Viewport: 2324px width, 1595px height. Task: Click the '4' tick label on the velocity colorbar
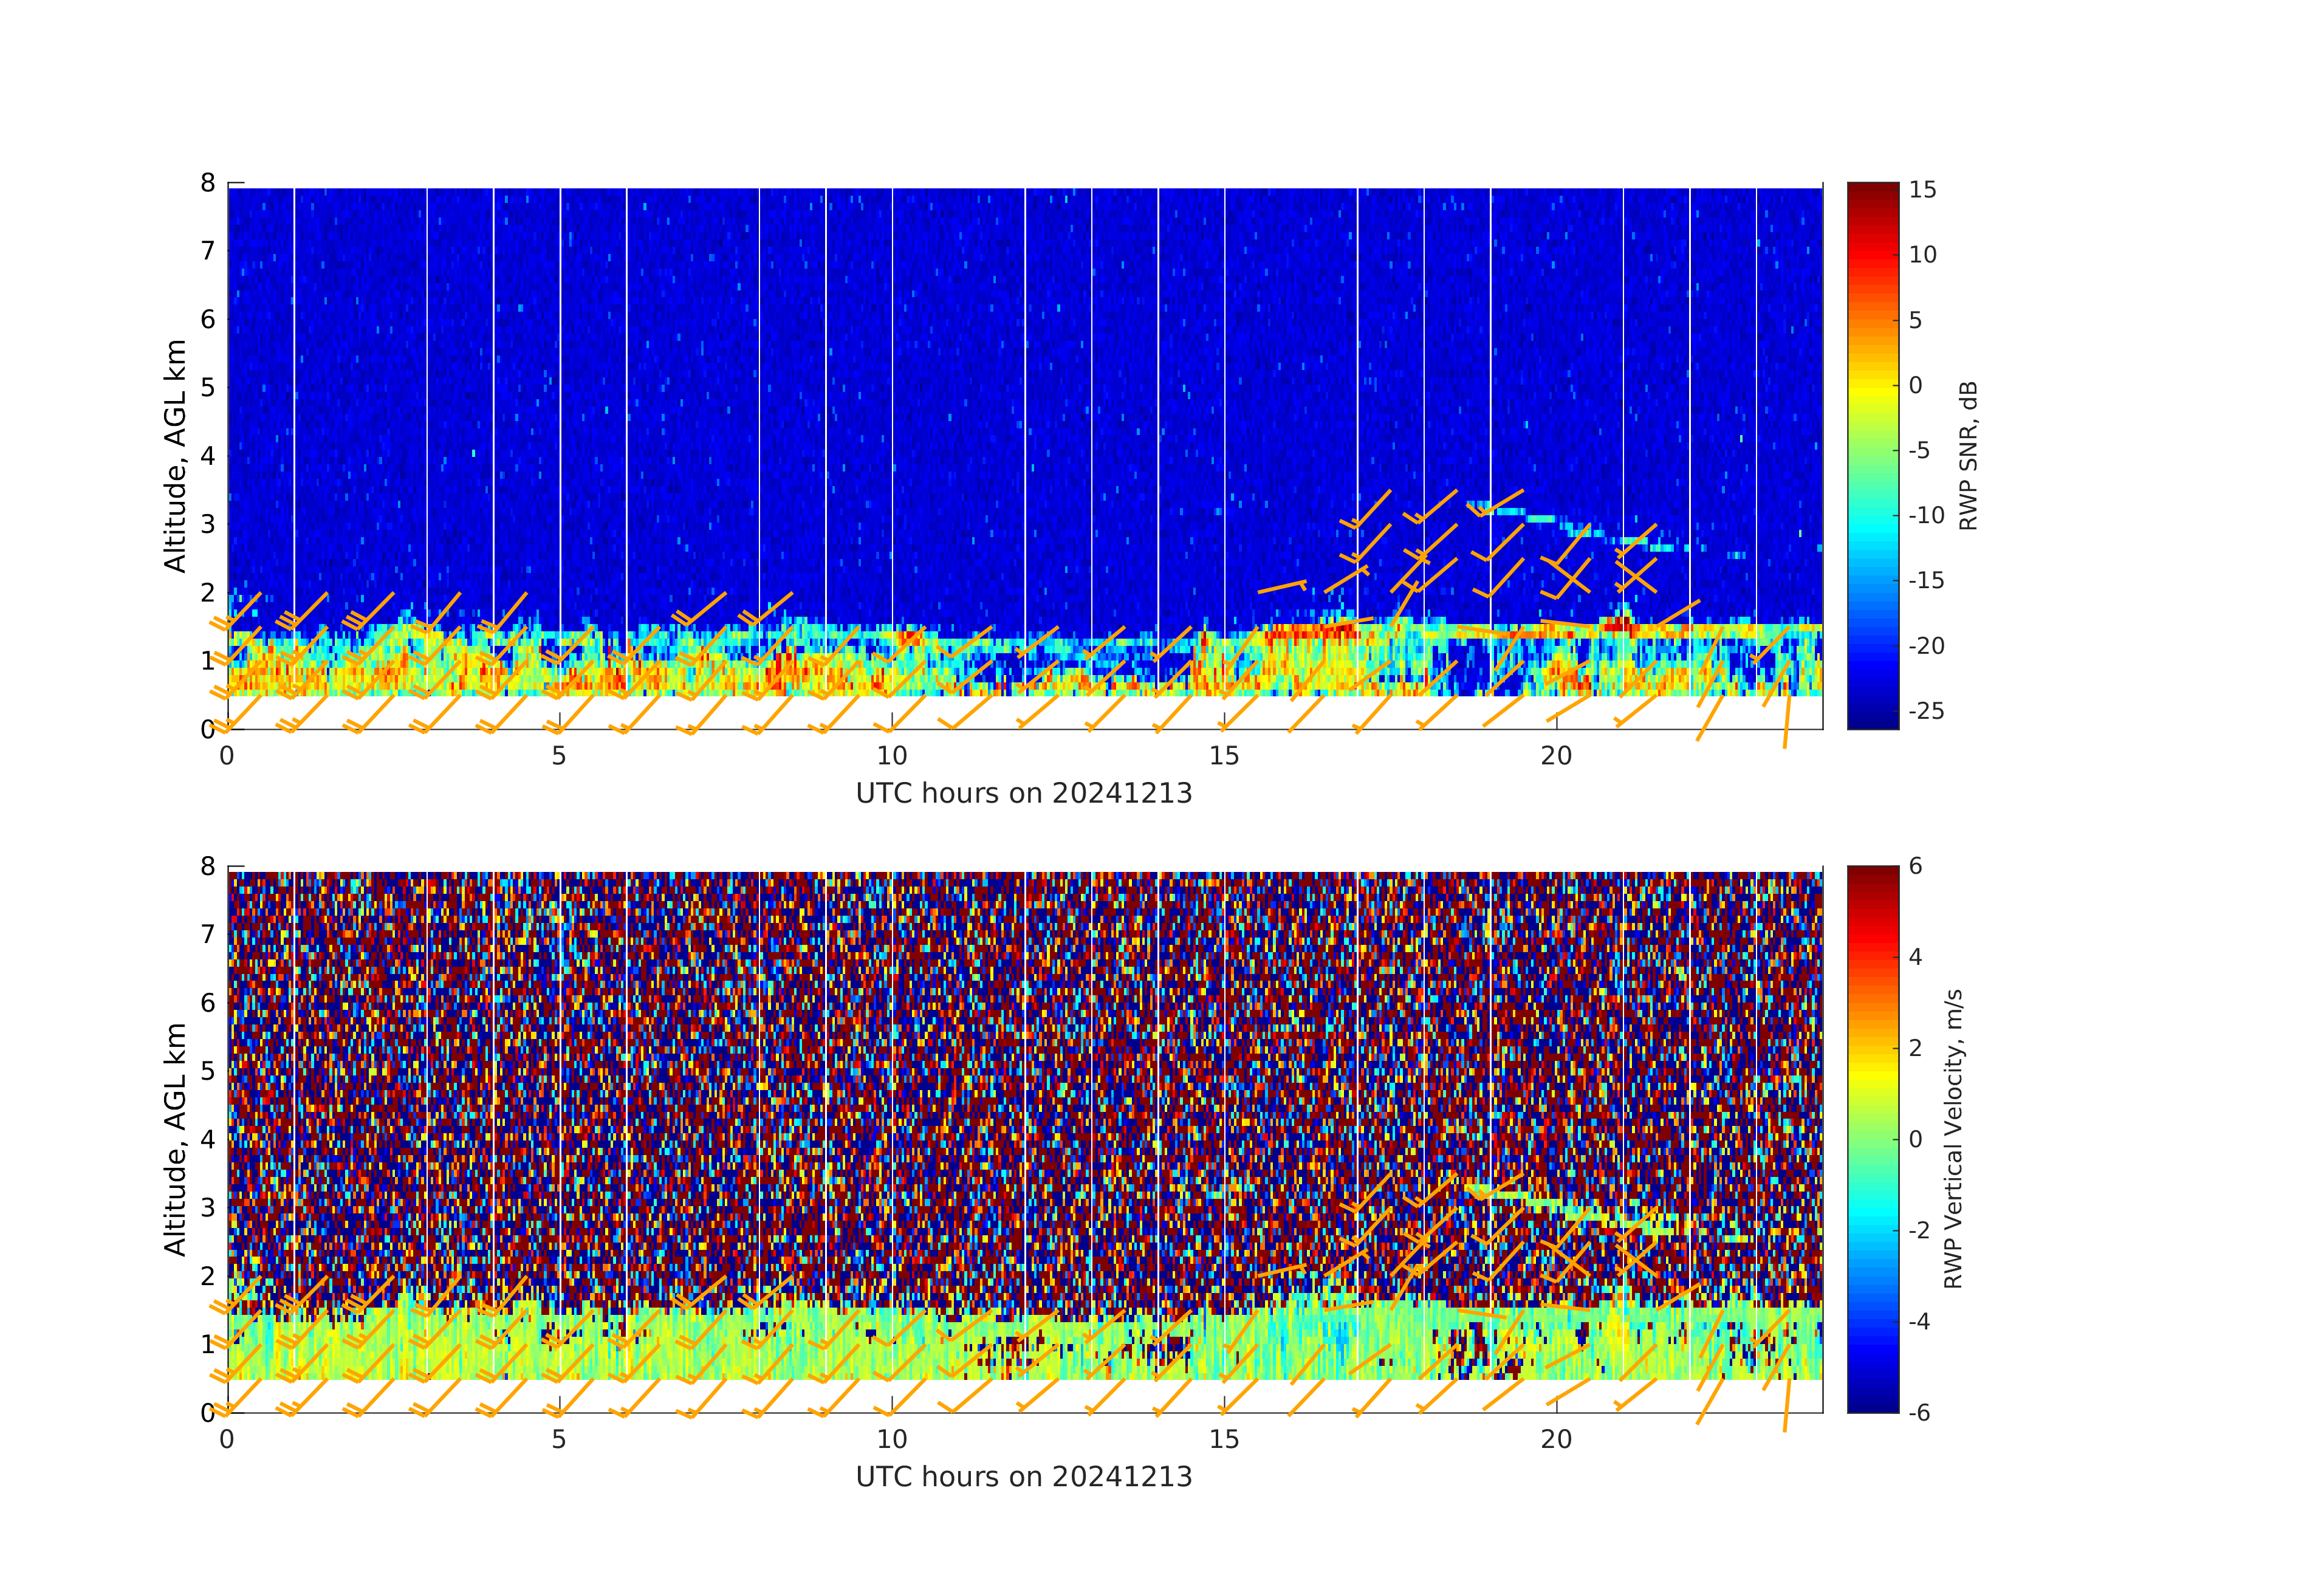pos(1916,957)
